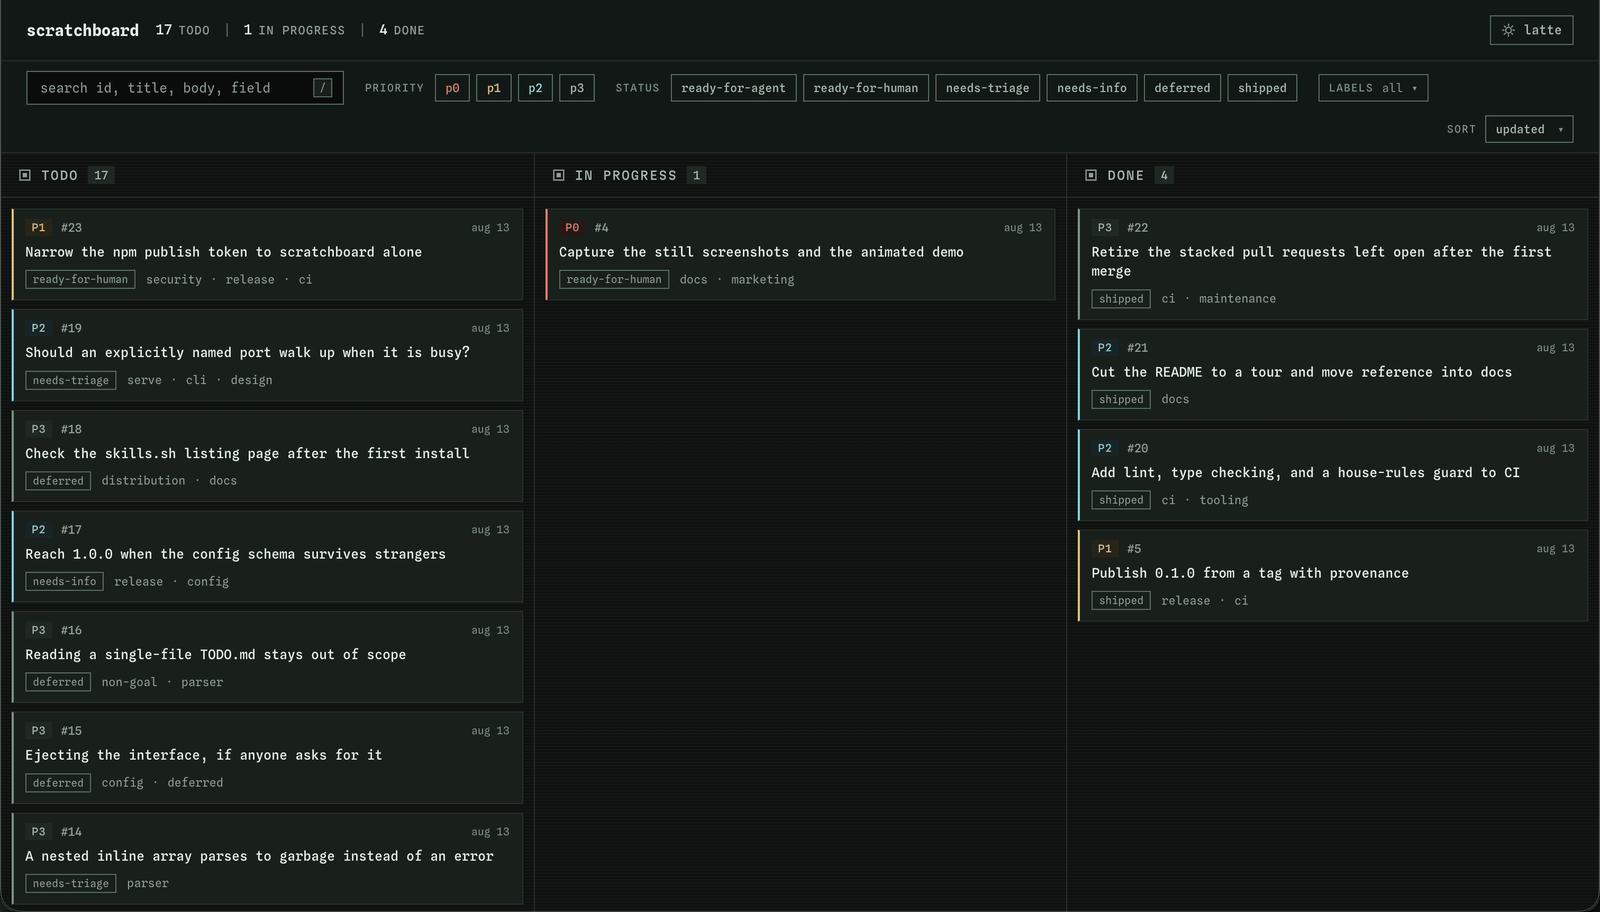Image resolution: width=1600 pixels, height=912 pixels.
Task: Click the DONE column count badge 4
Action: click(x=1164, y=175)
